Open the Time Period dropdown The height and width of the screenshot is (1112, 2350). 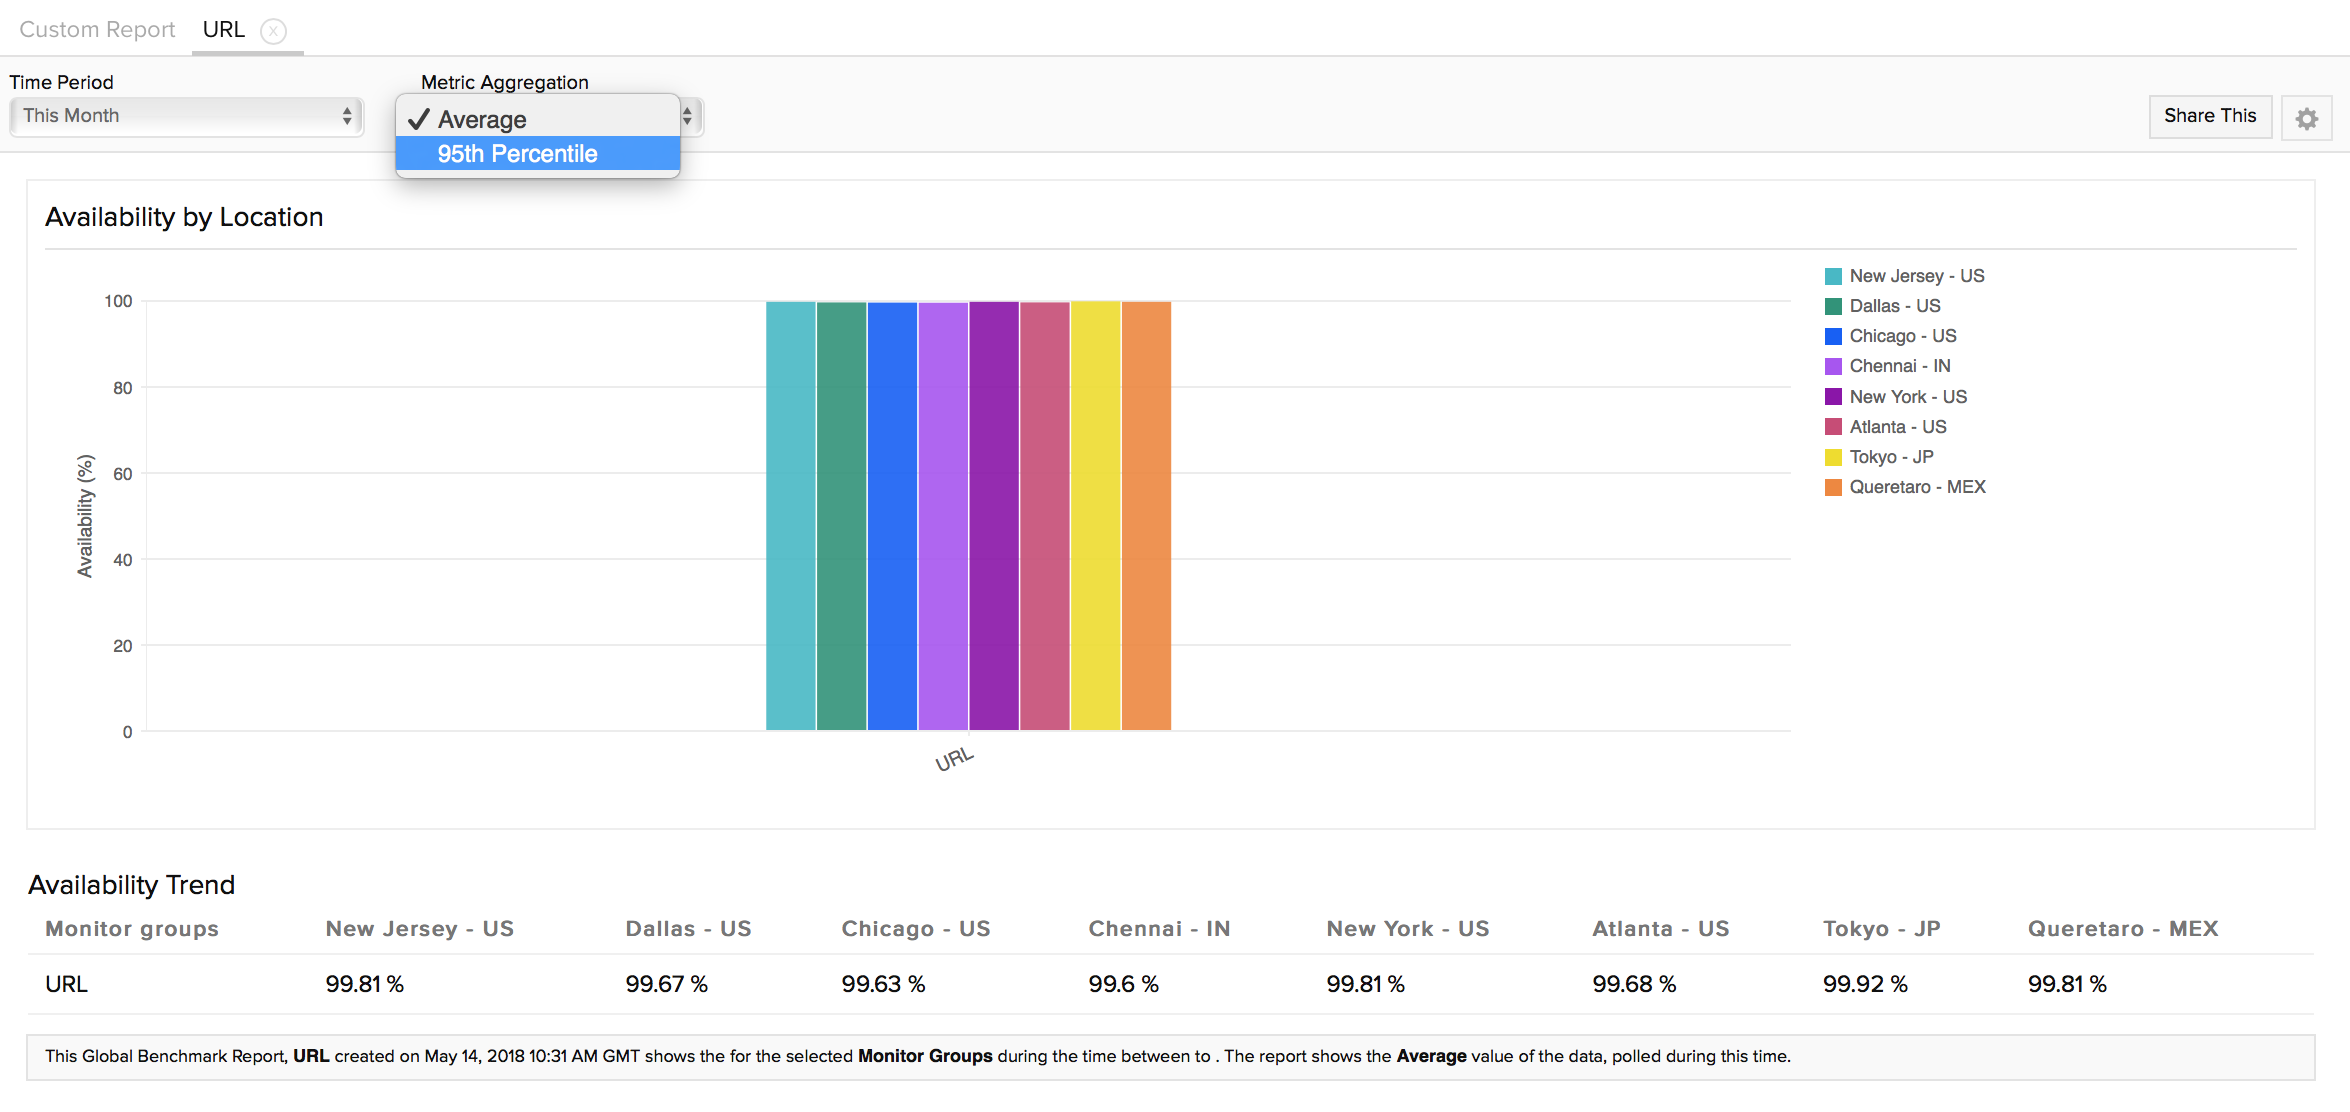point(186,116)
